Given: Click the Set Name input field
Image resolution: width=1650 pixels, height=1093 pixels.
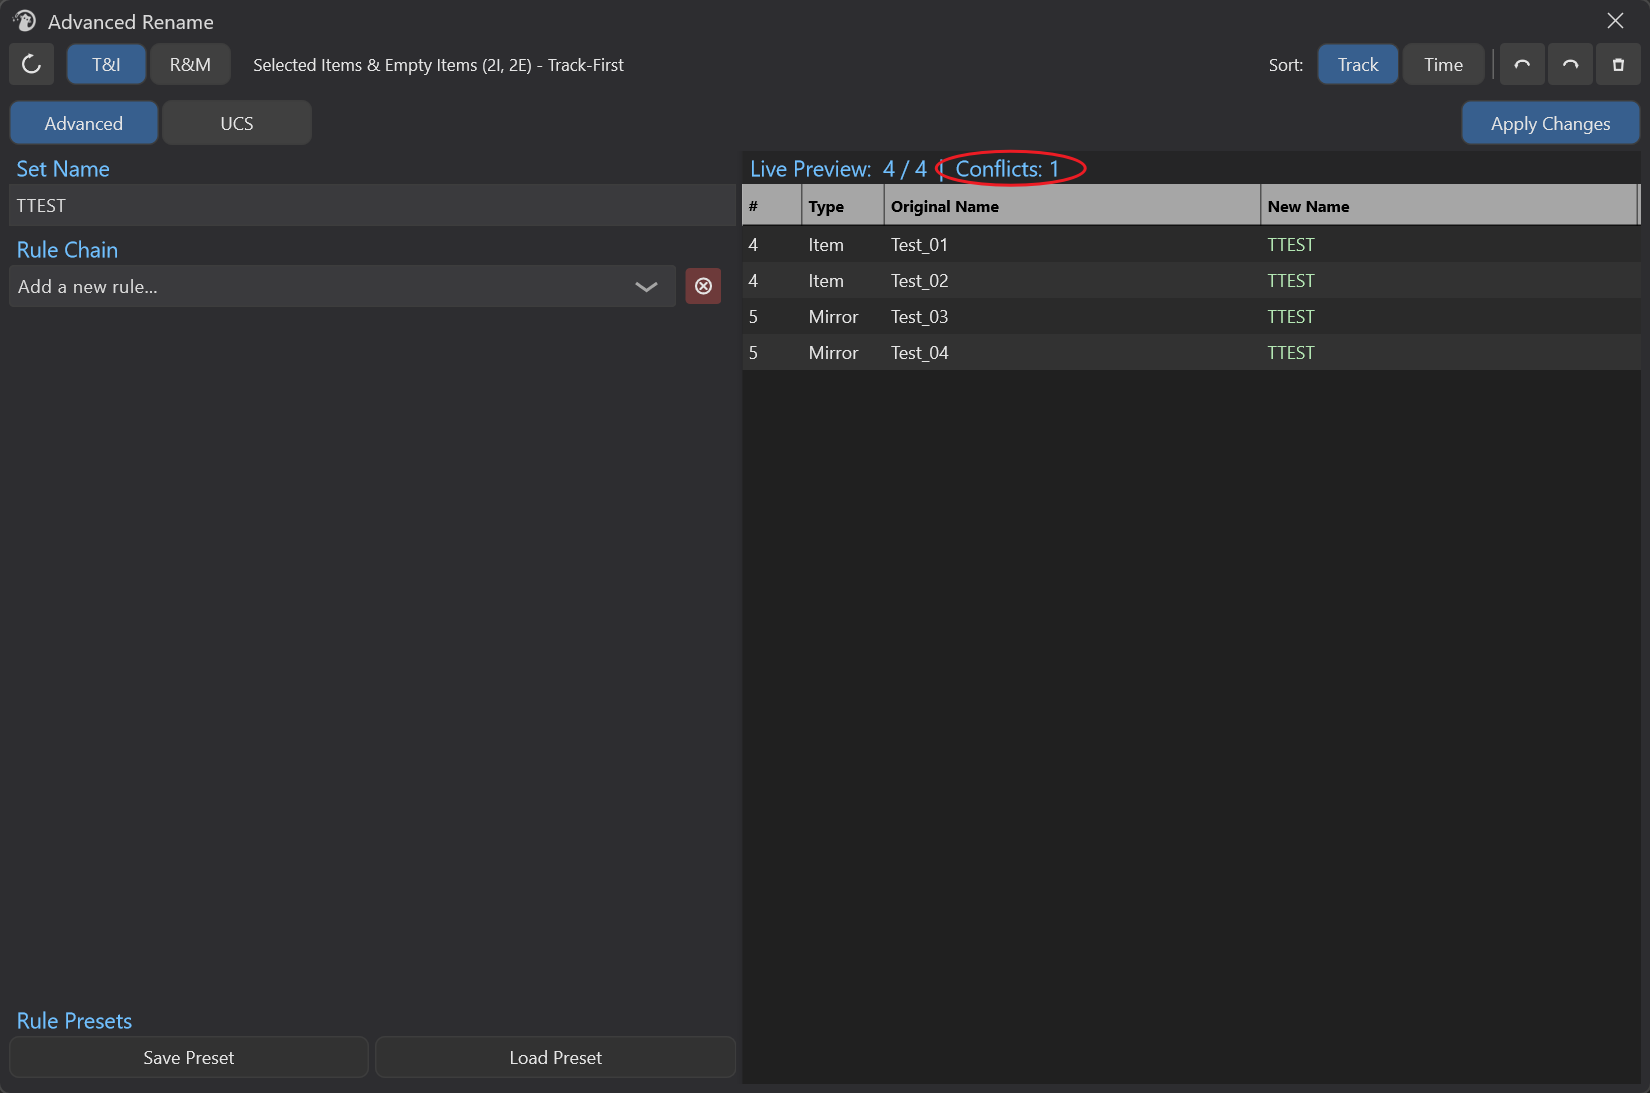Looking at the screenshot, I should pyautogui.click(x=372, y=205).
